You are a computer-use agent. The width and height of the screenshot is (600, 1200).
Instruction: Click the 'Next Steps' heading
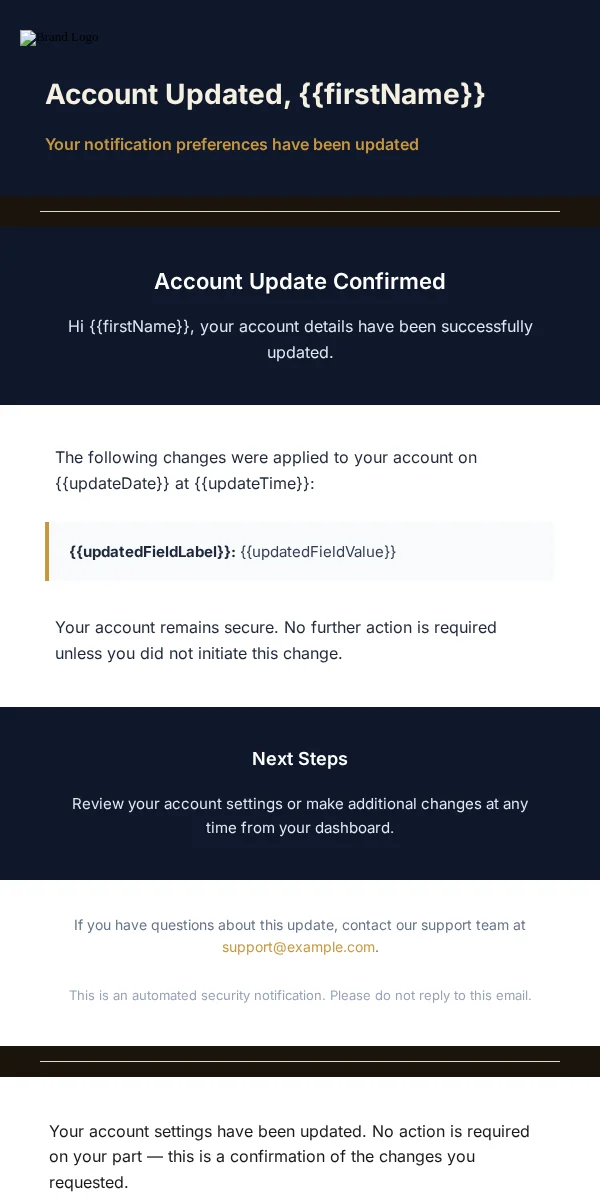click(x=300, y=759)
